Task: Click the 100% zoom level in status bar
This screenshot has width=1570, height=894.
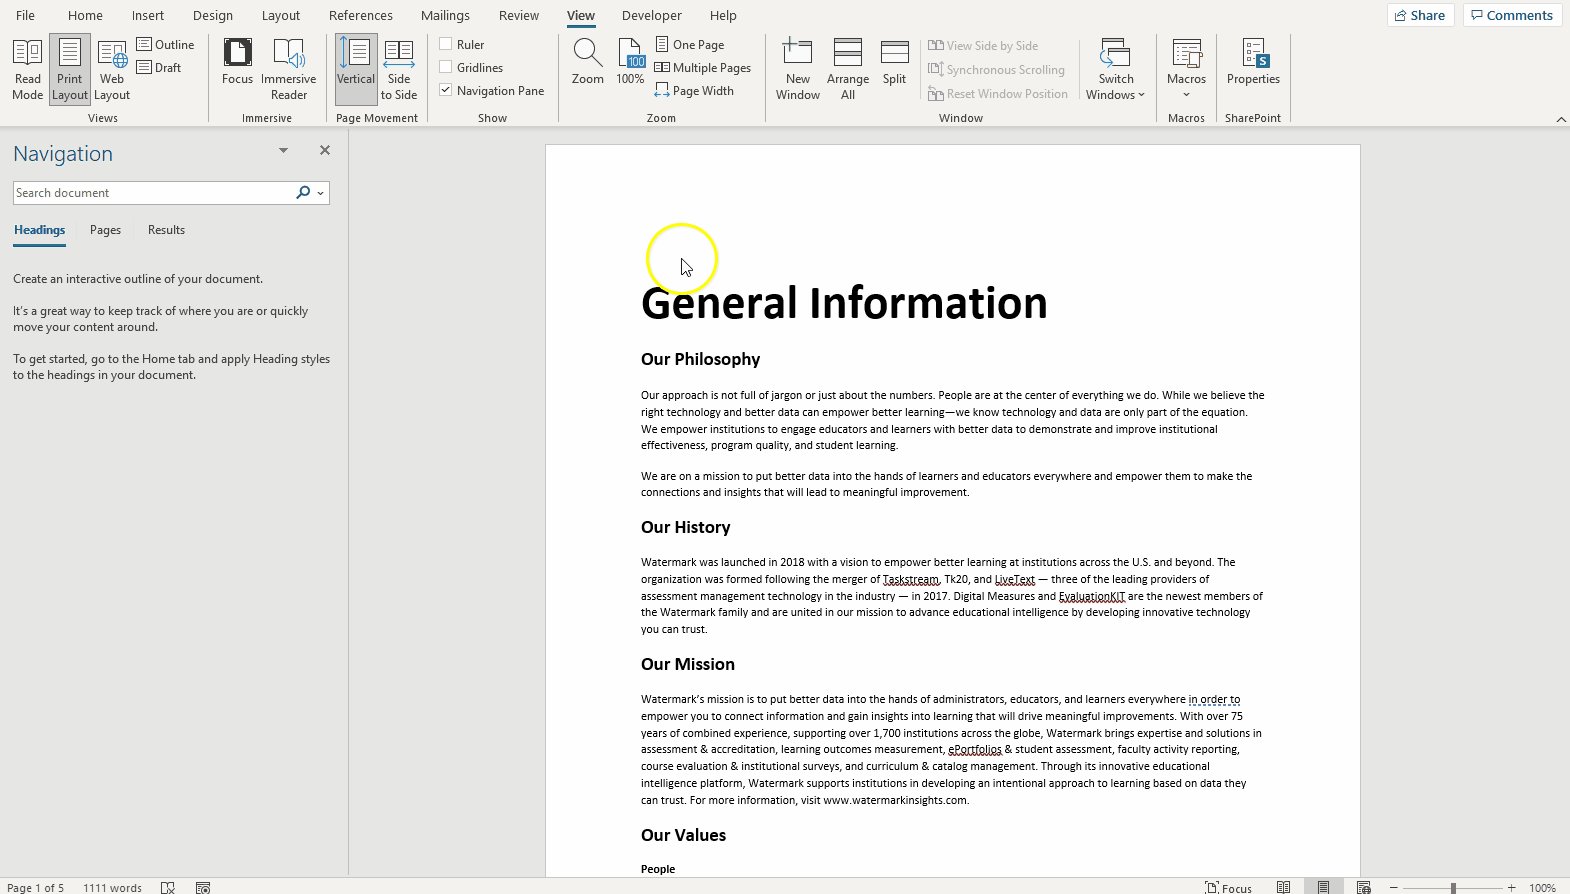Action: (1542, 887)
